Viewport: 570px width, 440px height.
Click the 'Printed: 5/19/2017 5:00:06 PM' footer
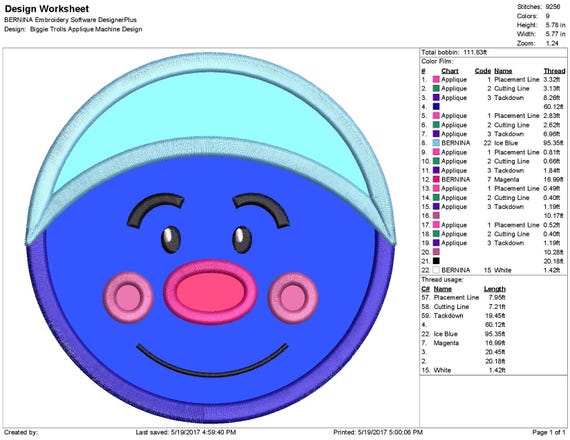point(378,432)
